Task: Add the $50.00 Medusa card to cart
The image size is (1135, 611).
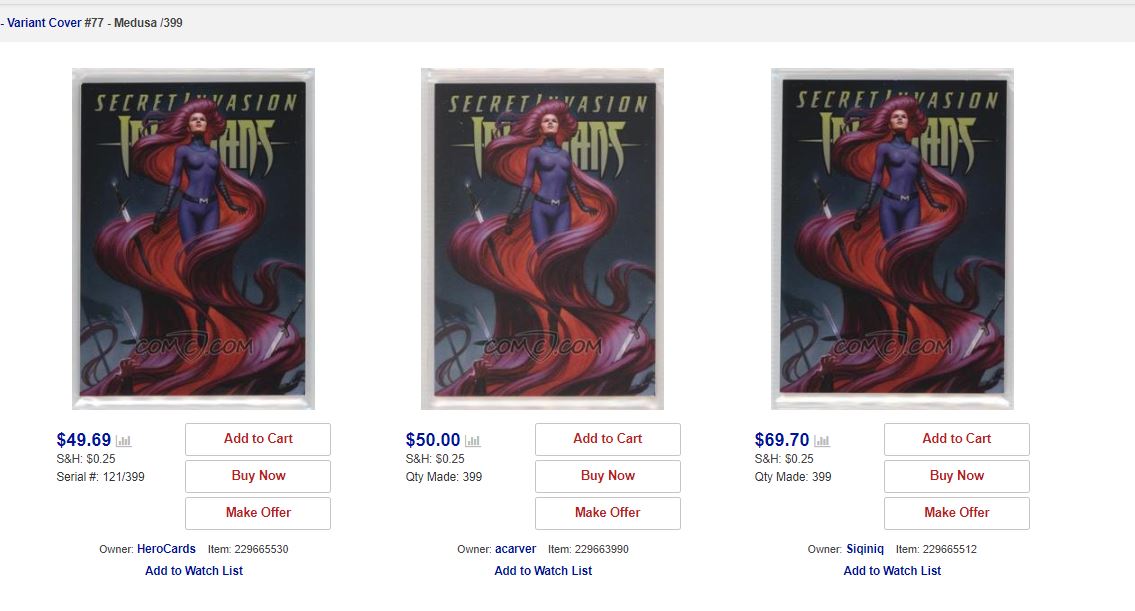Action: (x=607, y=439)
